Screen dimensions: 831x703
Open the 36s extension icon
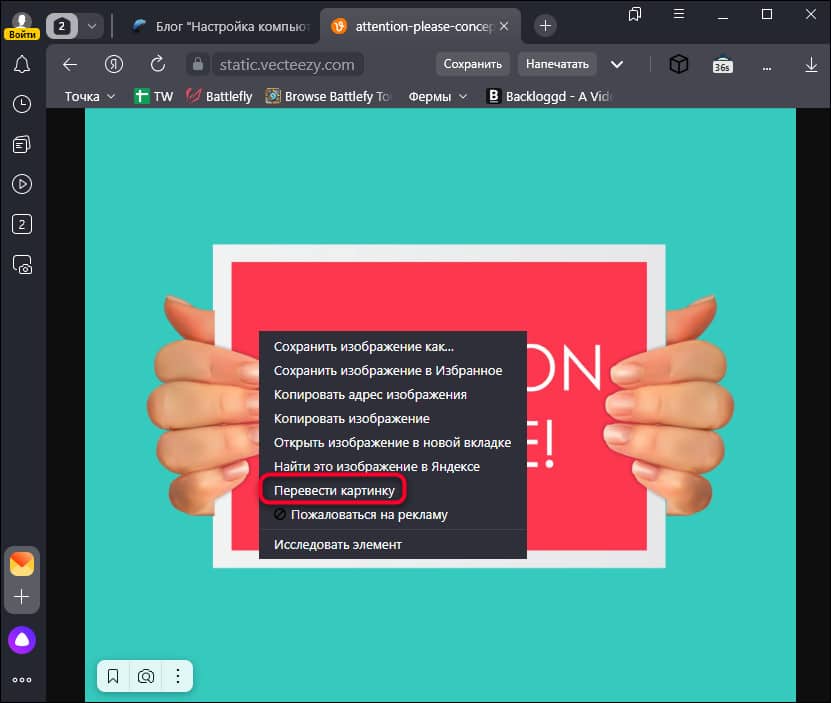click(x=722, y=65)
